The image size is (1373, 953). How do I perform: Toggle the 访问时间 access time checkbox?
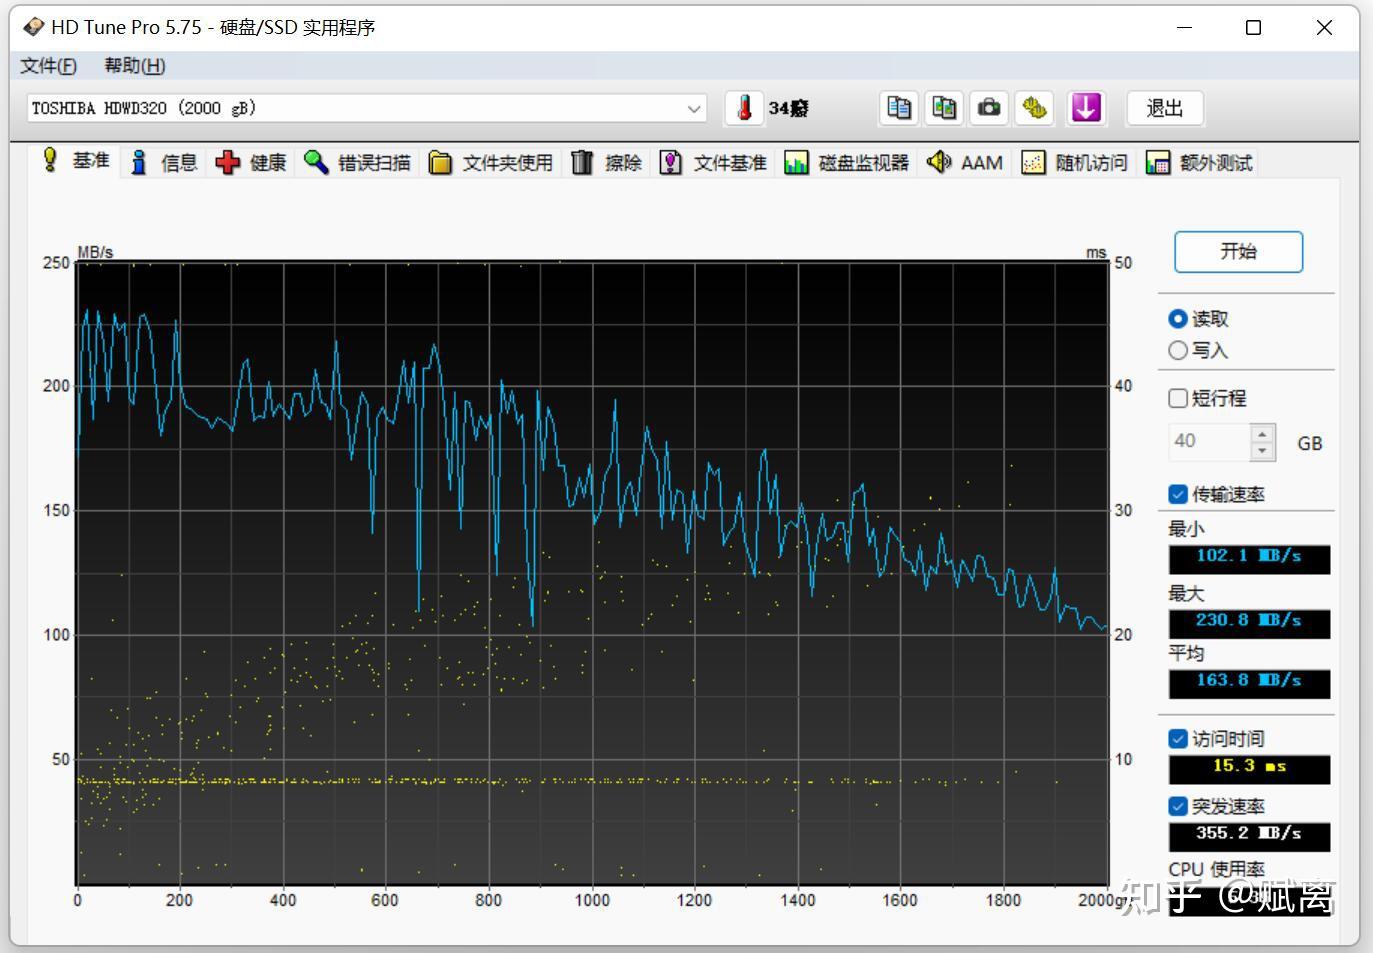point(1178,739)
